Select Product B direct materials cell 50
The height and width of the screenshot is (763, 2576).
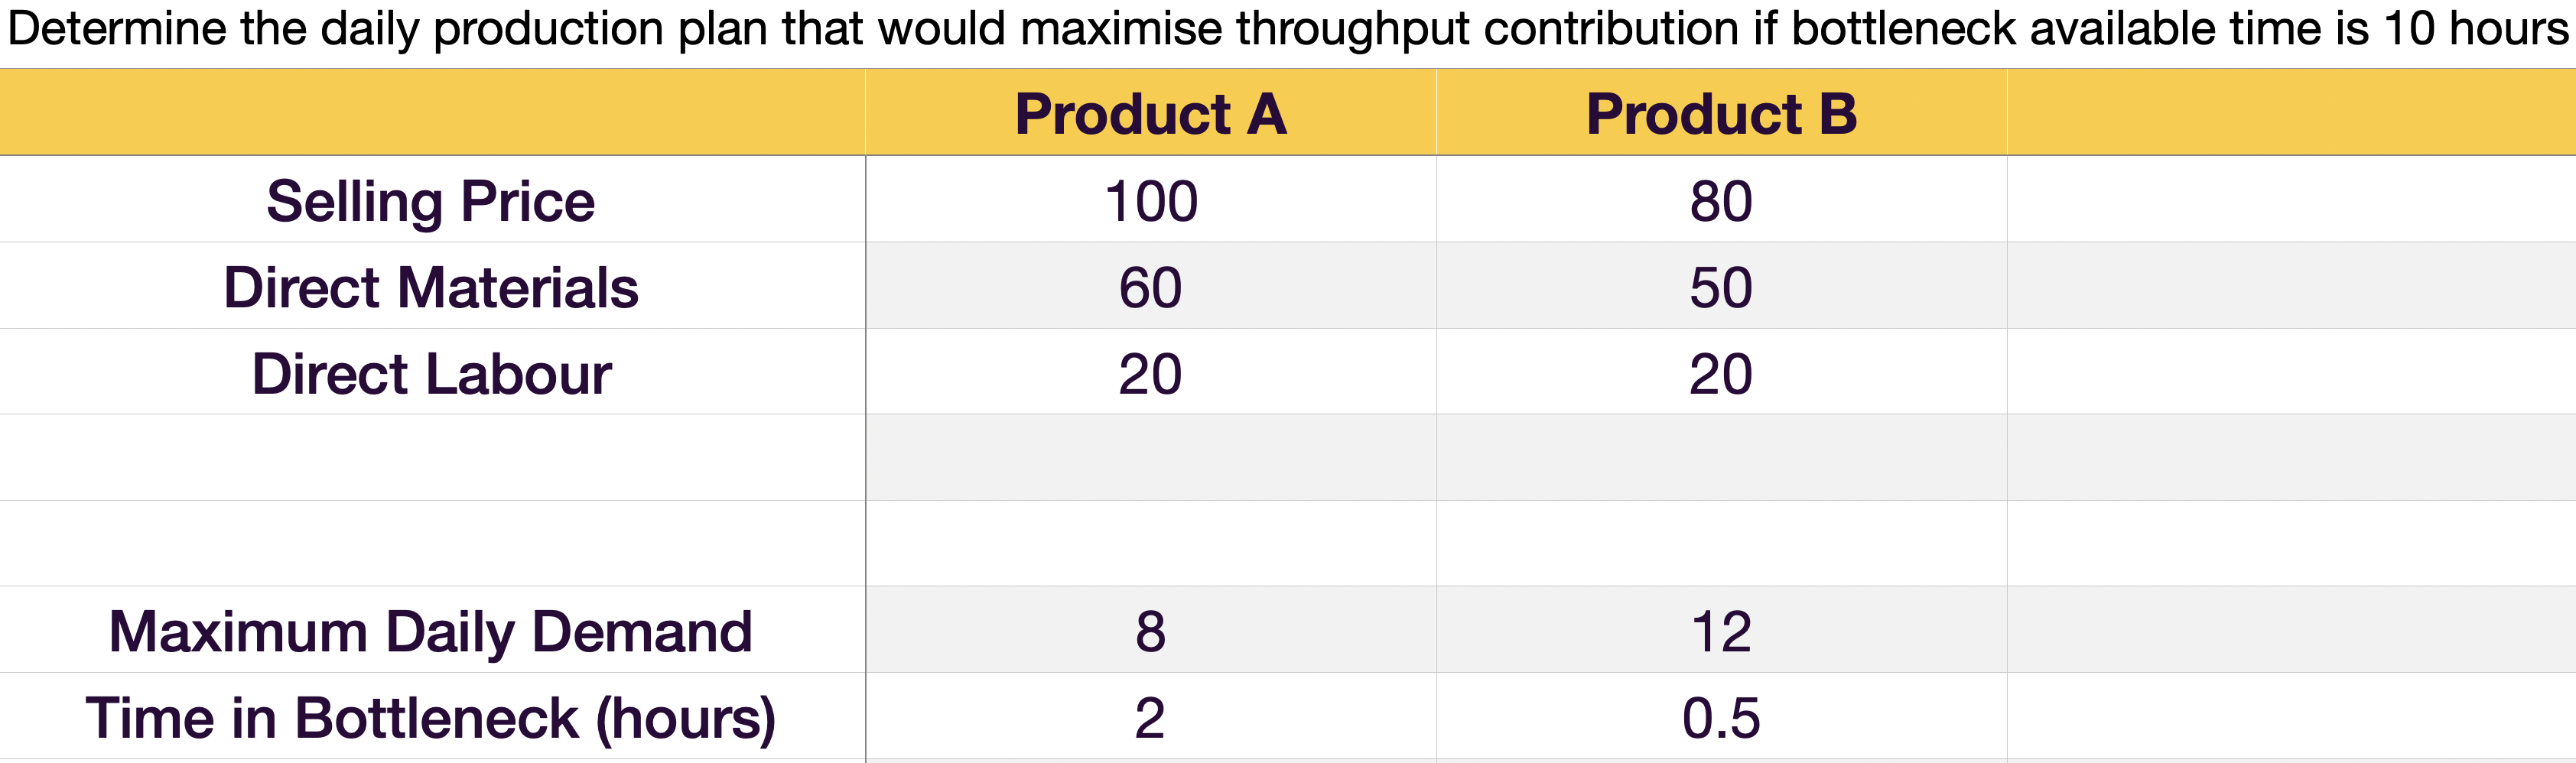tap(1721, 287)
